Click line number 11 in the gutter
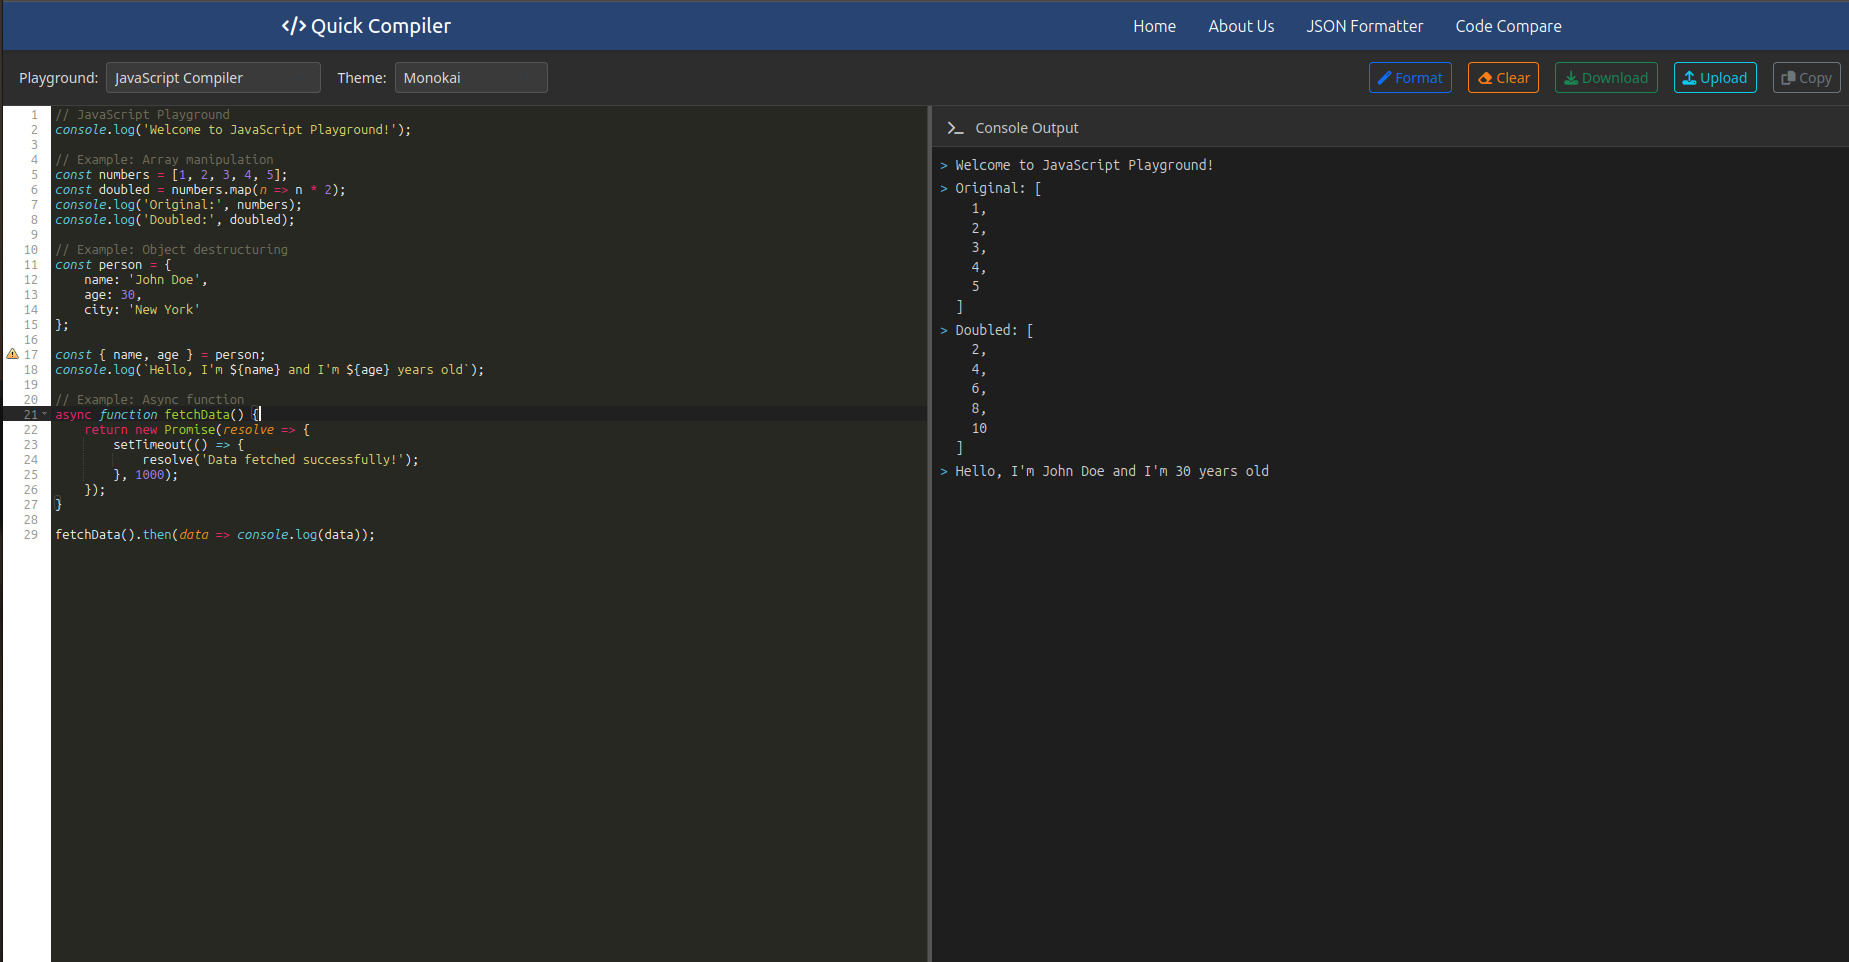The width and height of the screenshot is (1849, 962). (x=31, y=265)
